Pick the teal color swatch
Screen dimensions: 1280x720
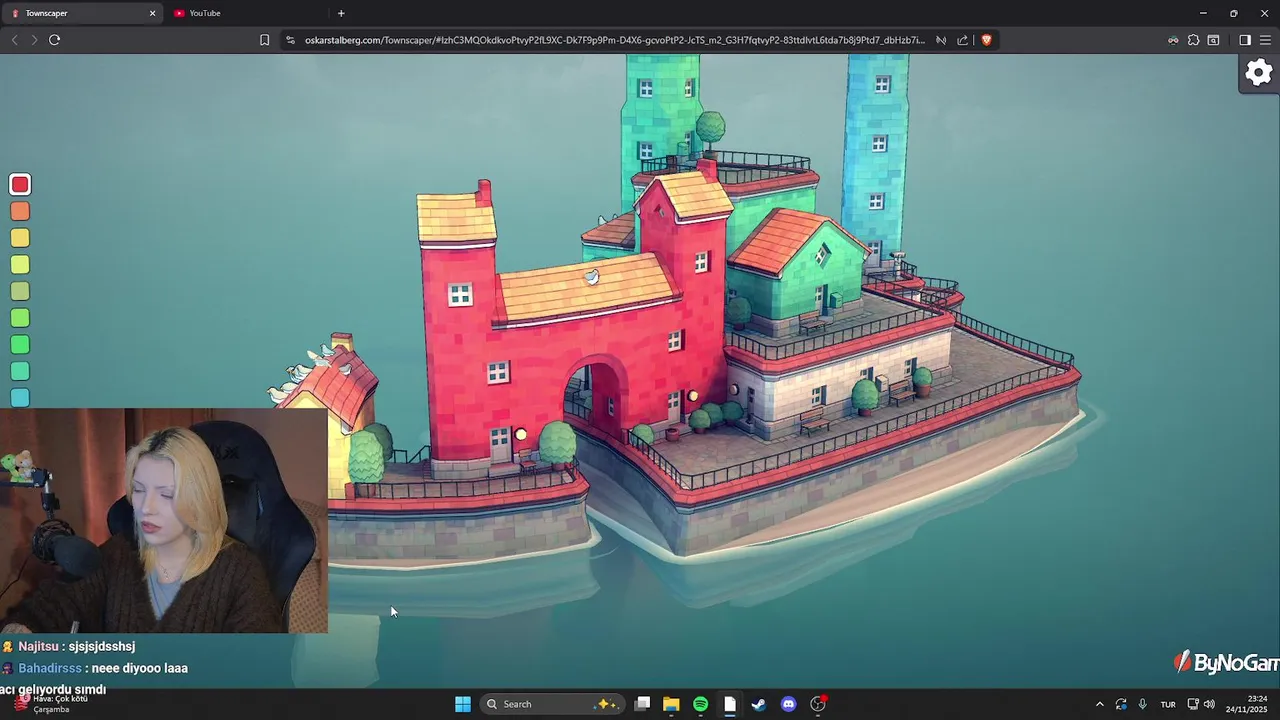click(20, 371)
